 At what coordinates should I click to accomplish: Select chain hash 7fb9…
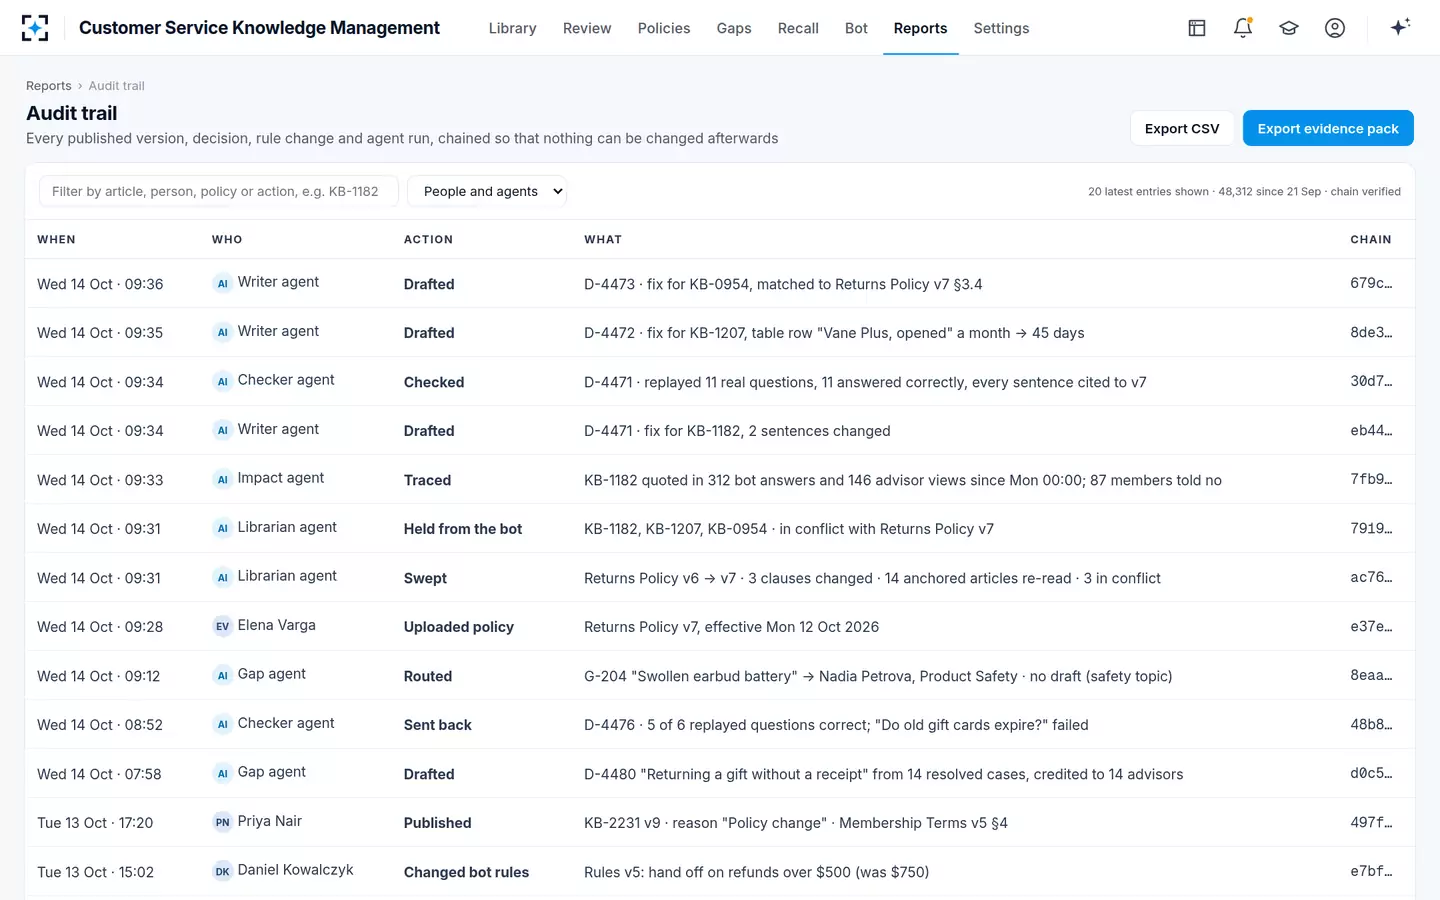(1371, 479)
